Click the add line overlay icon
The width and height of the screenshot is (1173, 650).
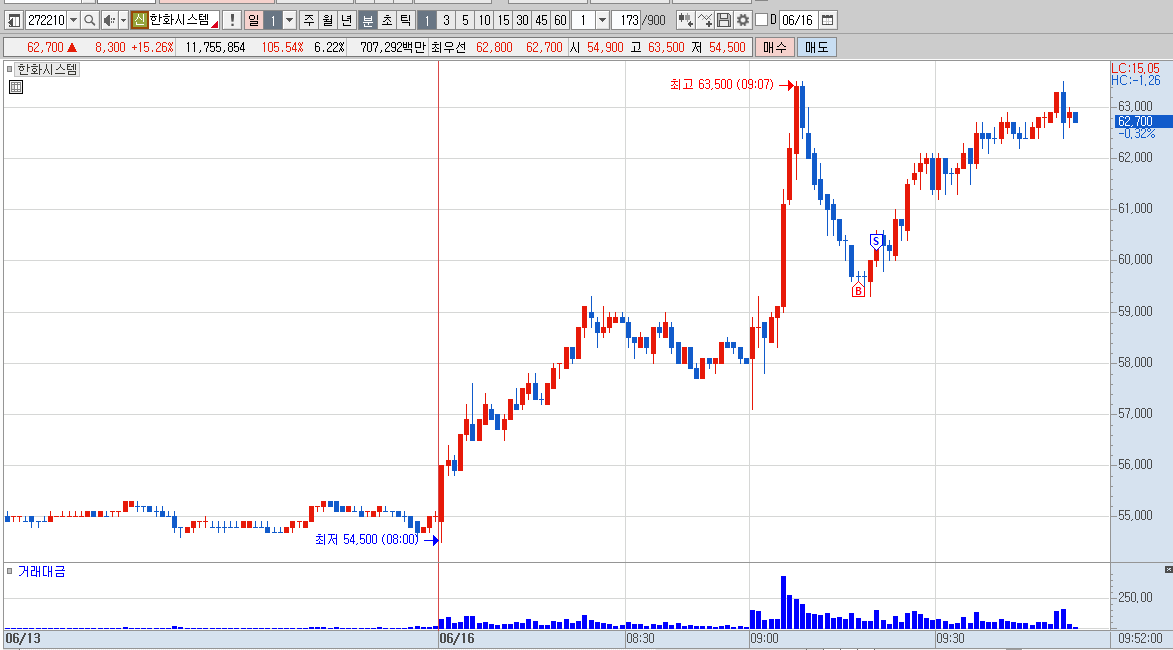click(x=704, y=20)
